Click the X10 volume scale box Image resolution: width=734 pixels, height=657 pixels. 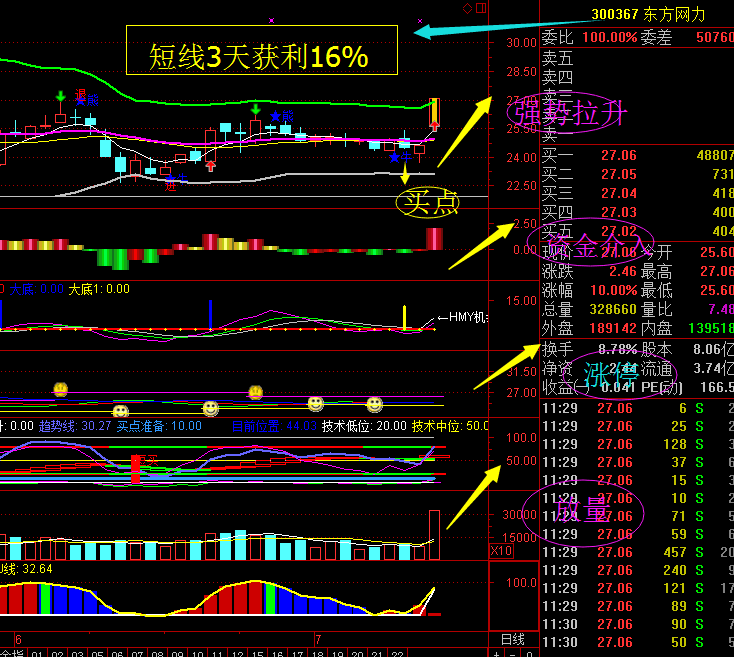click(501, 551)
